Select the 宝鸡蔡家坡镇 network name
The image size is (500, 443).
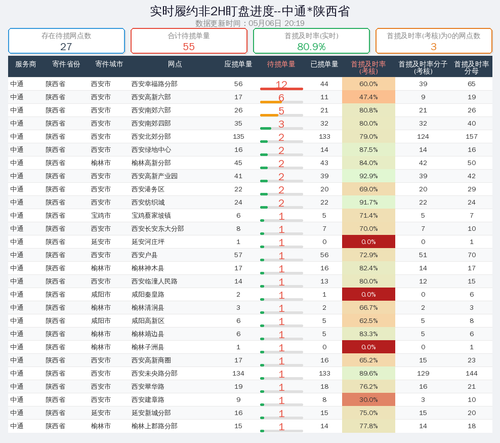[151, 216]
